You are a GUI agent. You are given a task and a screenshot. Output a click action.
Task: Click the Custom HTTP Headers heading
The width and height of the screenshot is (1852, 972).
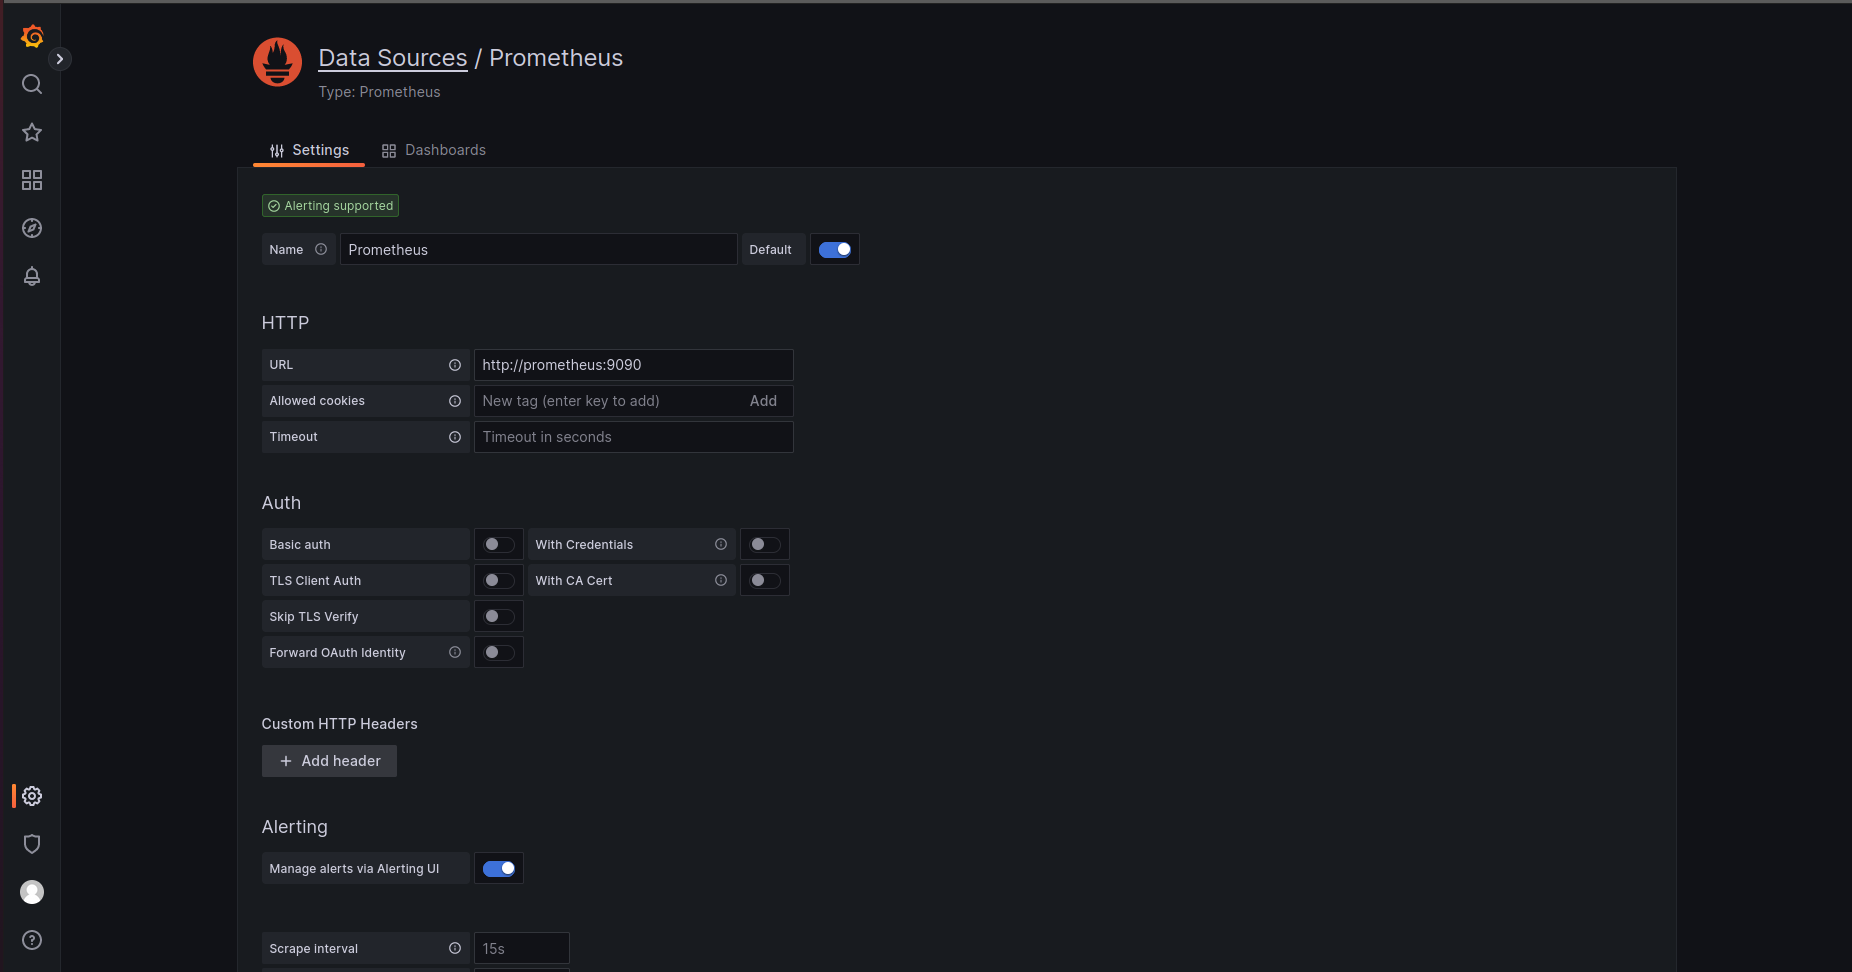[x=339, y=724]
